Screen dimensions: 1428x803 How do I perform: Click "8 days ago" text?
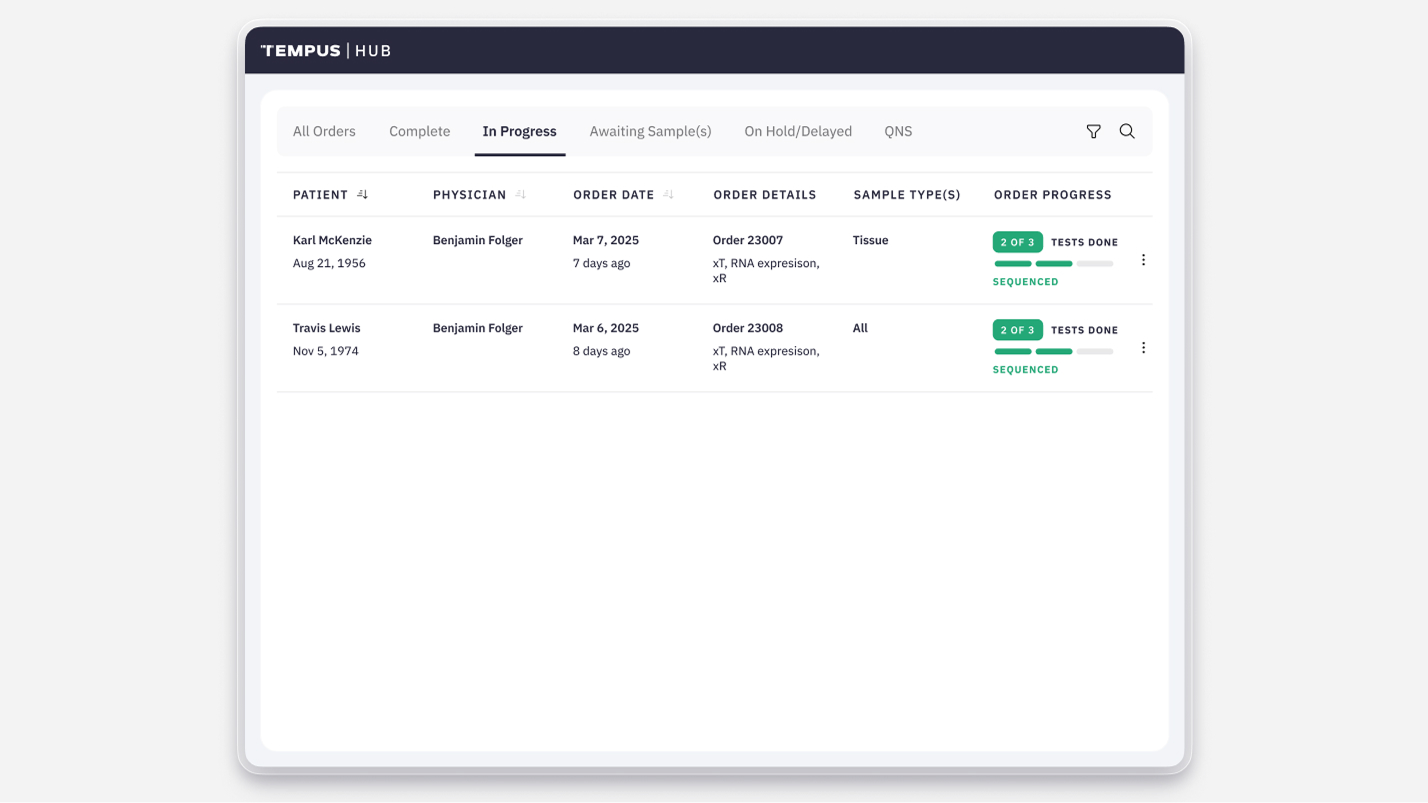click(601, 352)
